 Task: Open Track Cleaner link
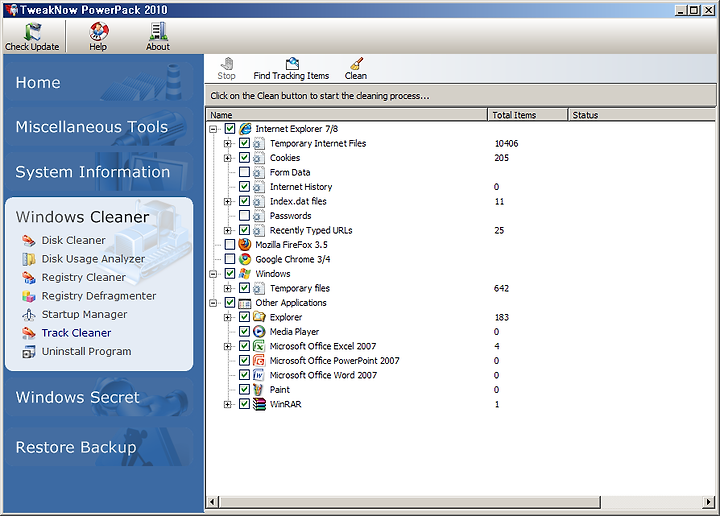pyautogui.click(x=76, y=333)
